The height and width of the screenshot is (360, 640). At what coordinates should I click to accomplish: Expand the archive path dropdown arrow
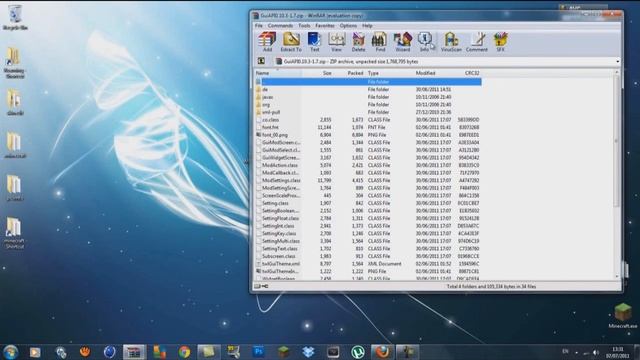[617, 62]
